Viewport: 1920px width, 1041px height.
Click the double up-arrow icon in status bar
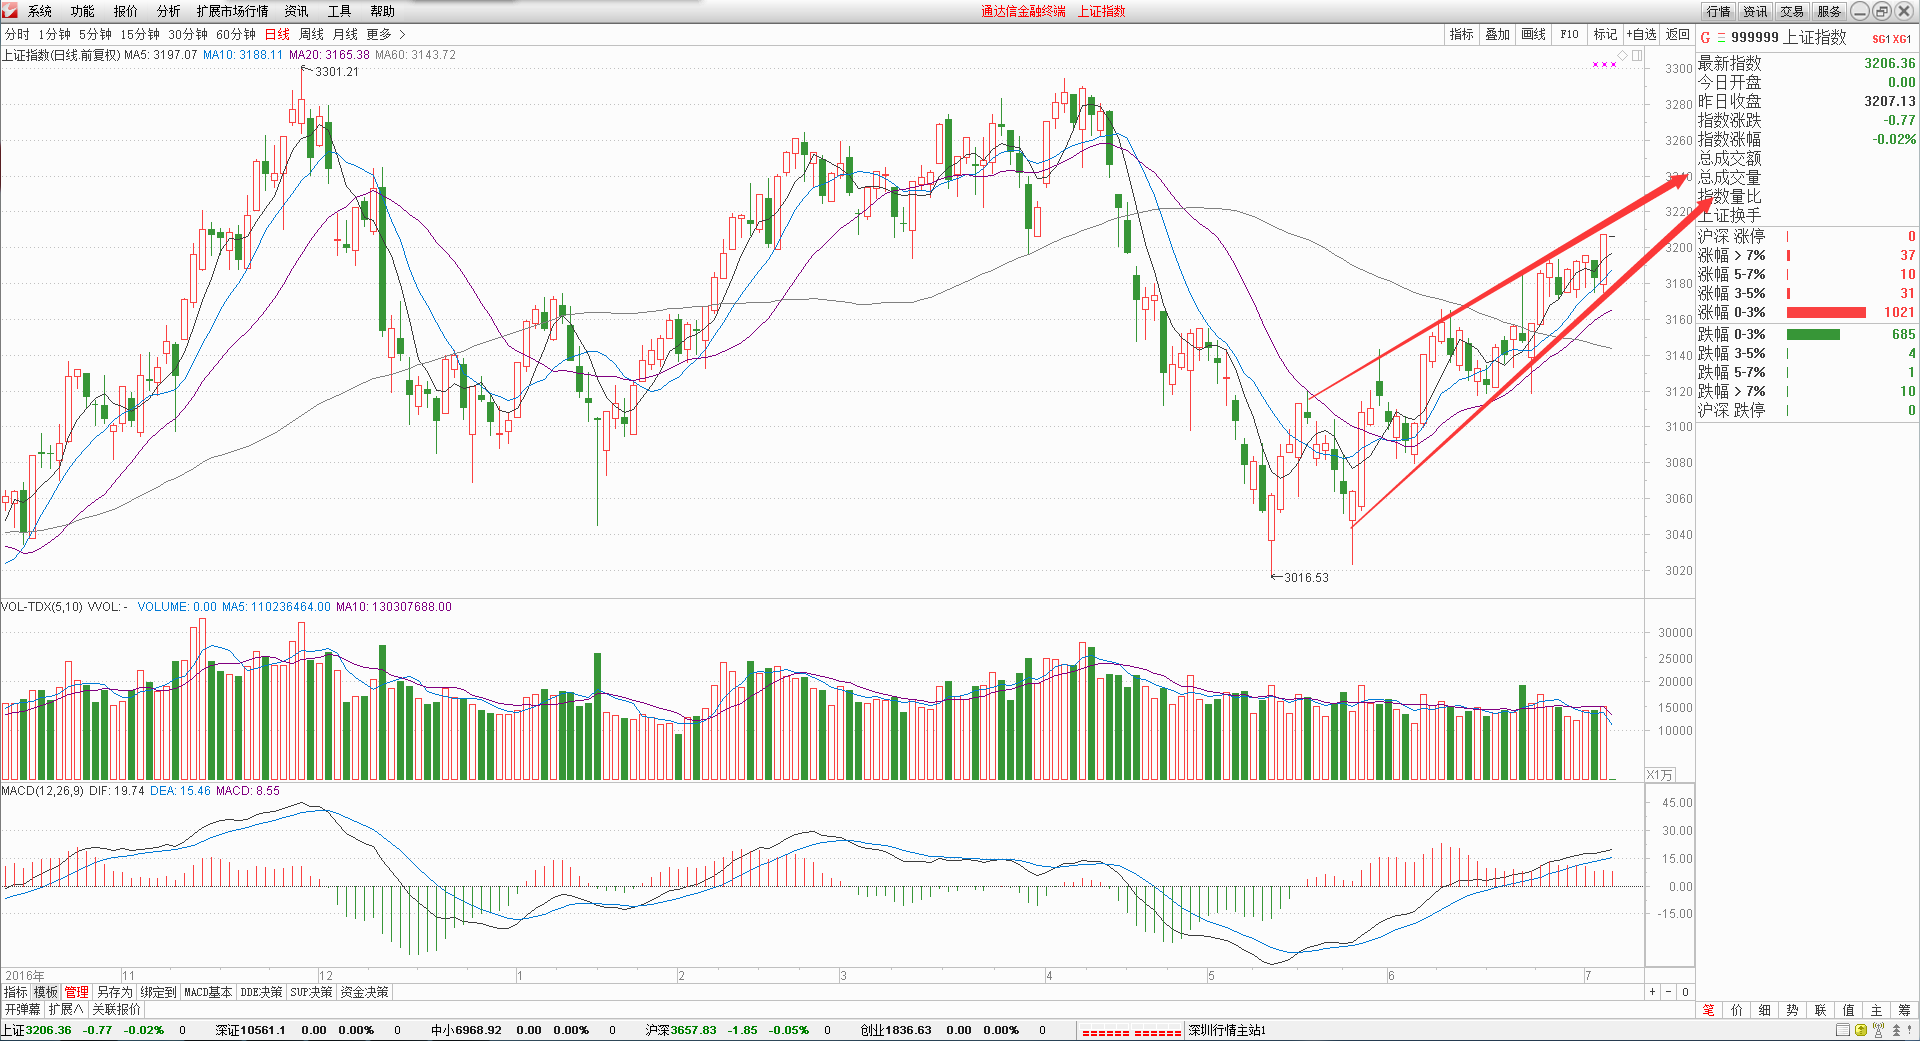tap(1896, 1030)
